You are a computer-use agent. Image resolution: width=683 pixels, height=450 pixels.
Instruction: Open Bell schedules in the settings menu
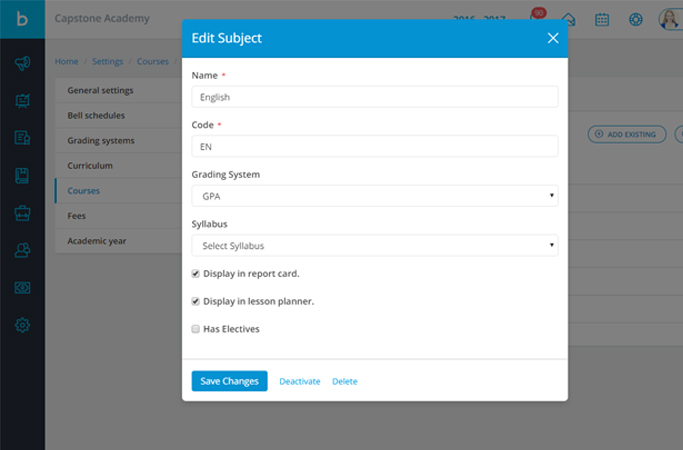(118, 115)
